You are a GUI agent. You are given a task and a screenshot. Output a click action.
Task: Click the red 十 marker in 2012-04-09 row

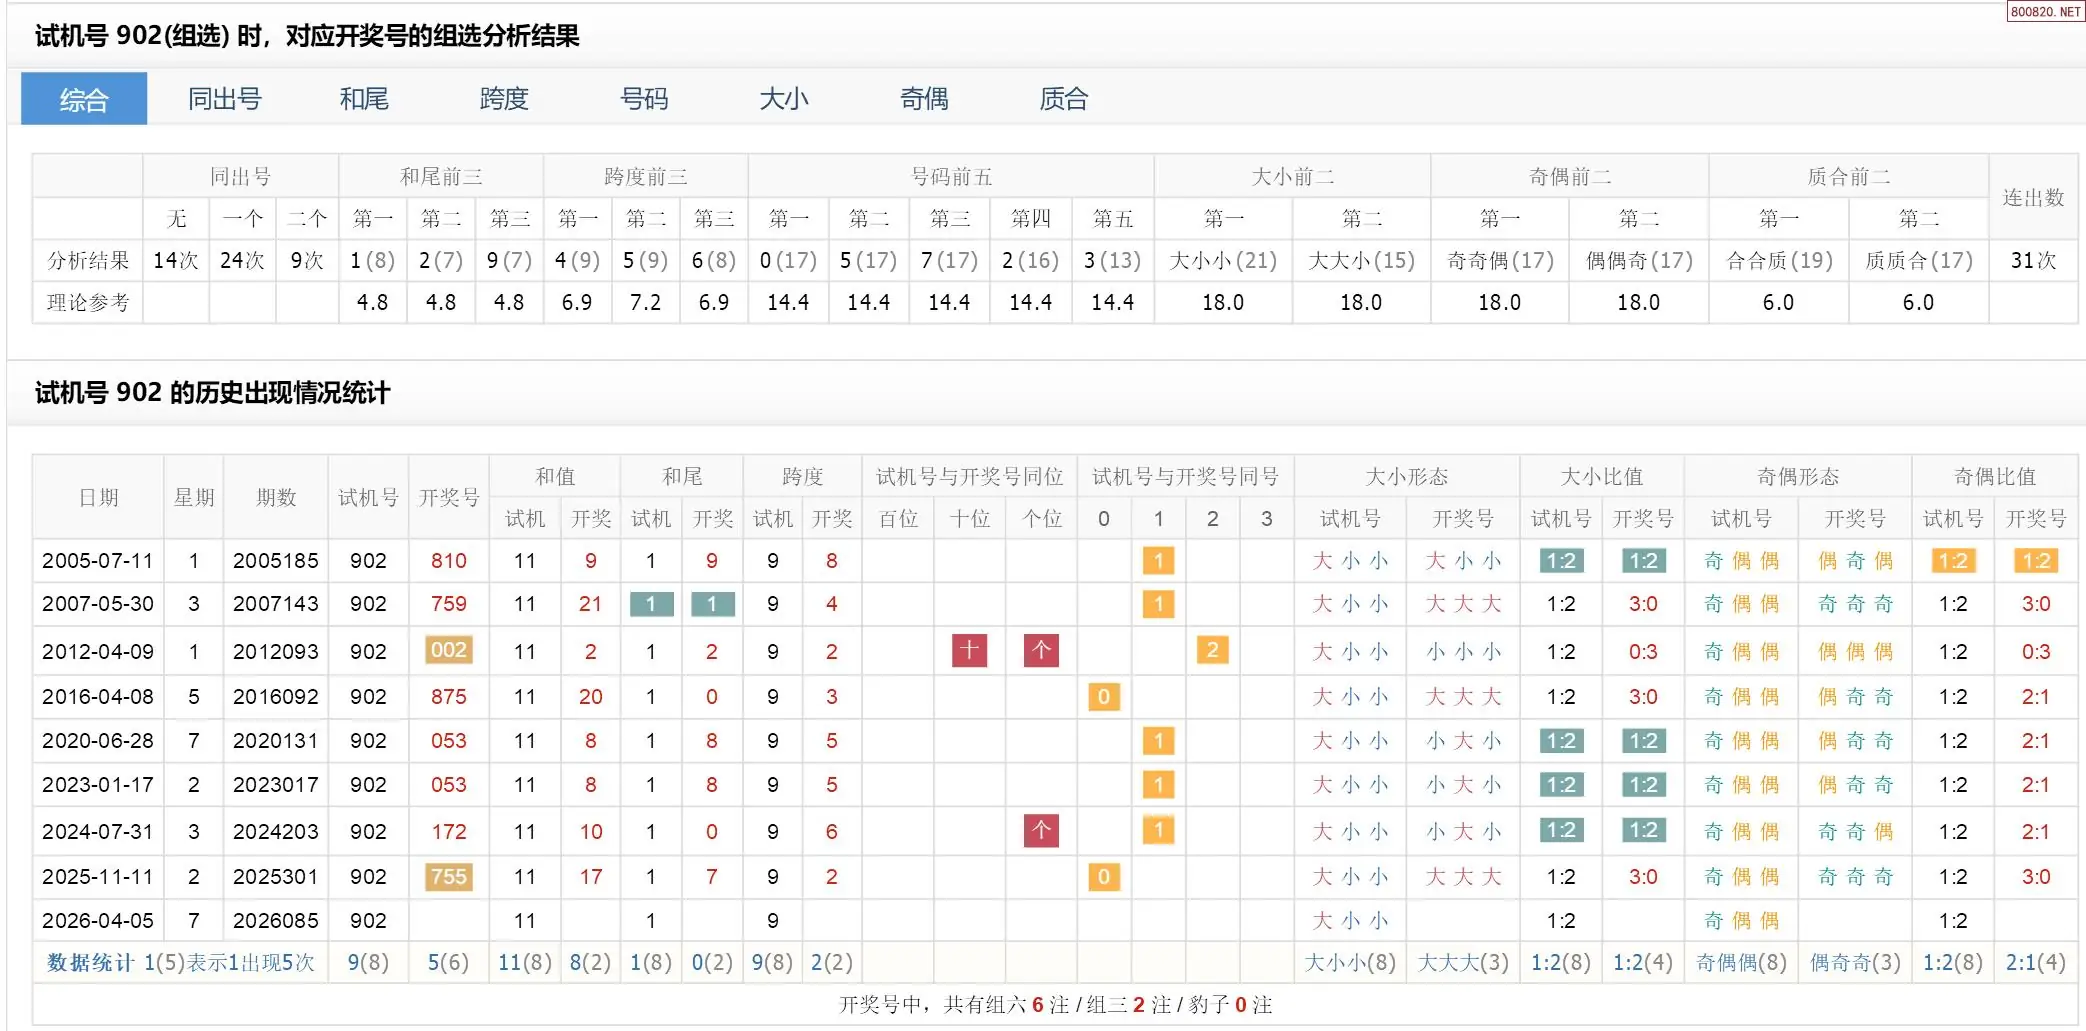969,651
